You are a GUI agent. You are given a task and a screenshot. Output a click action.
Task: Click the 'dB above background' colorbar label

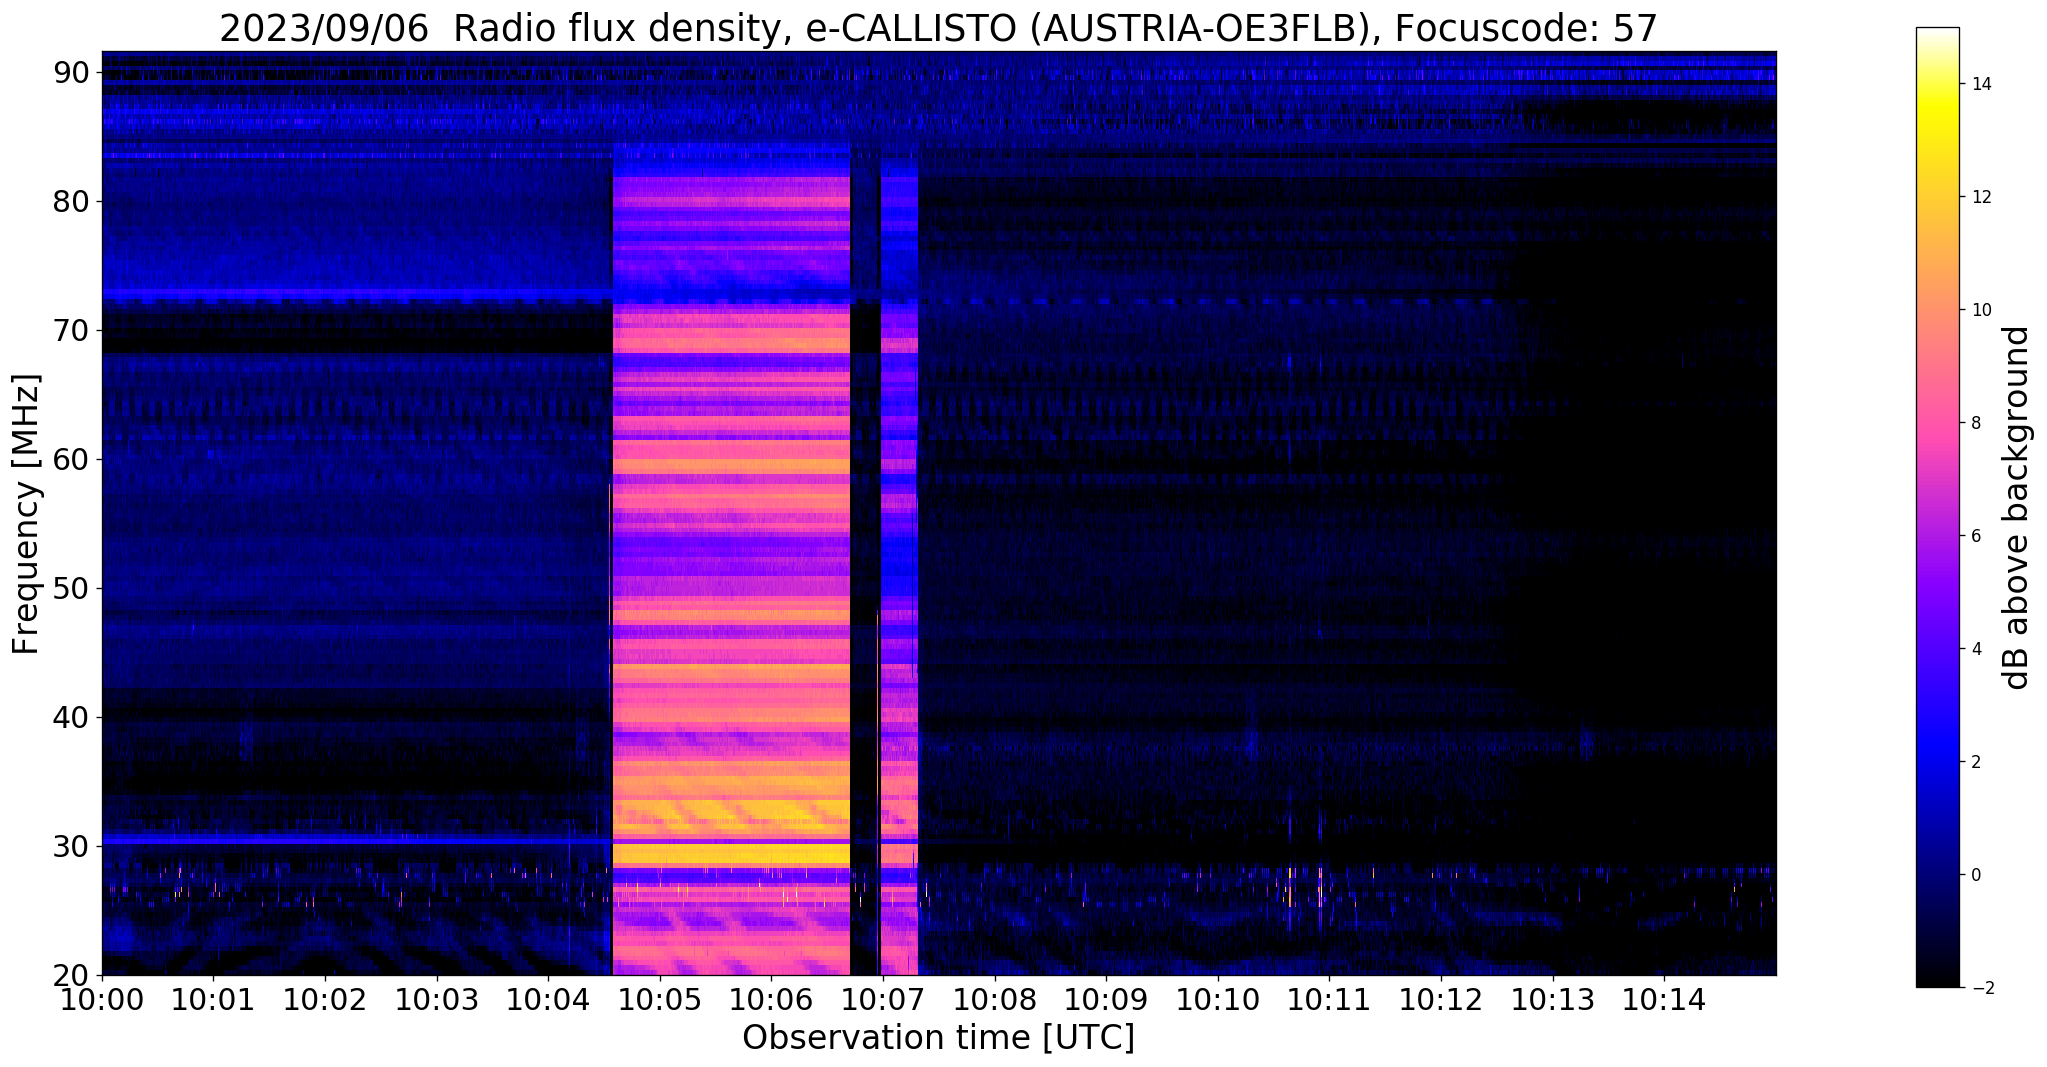tap(2017, 507)
